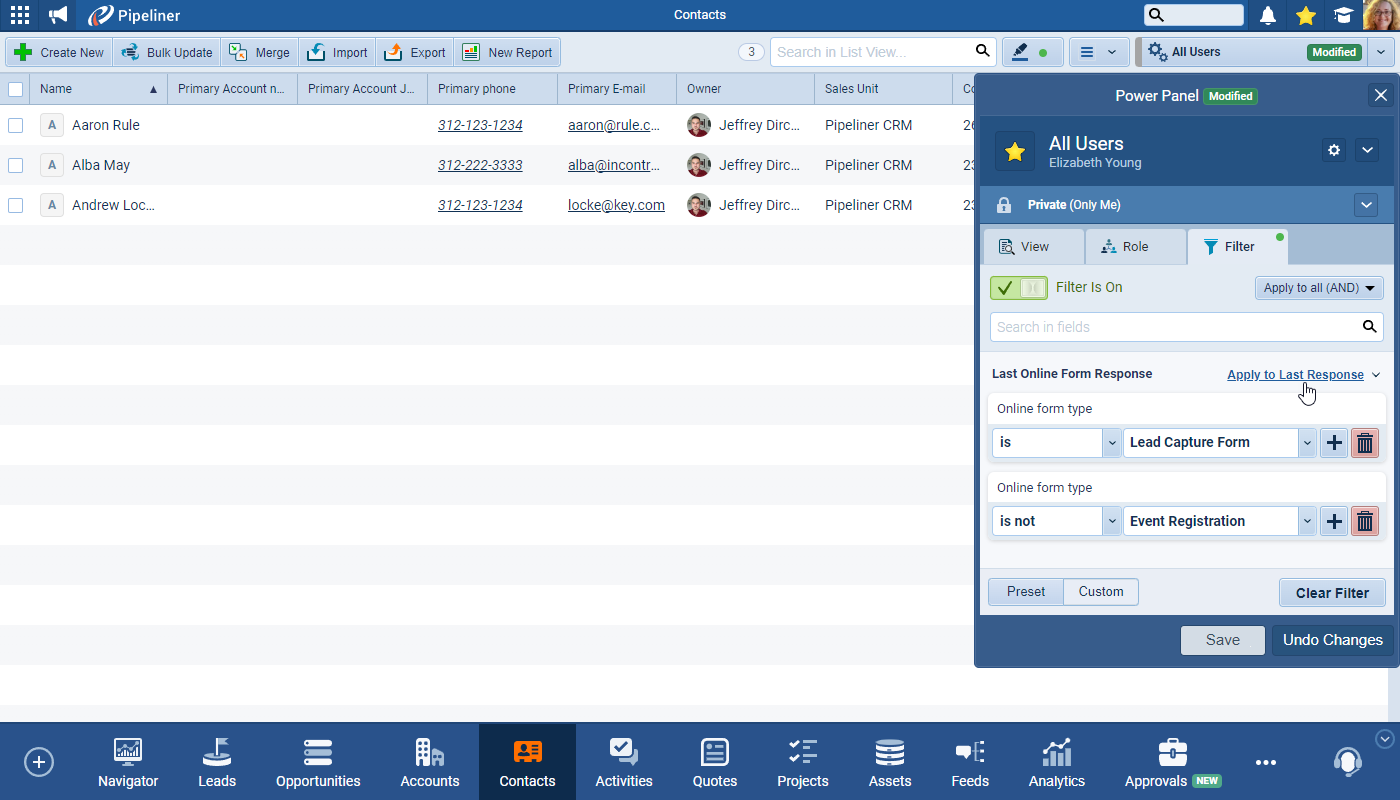
Task: Switch to the Role tab
Action: 1135,247
